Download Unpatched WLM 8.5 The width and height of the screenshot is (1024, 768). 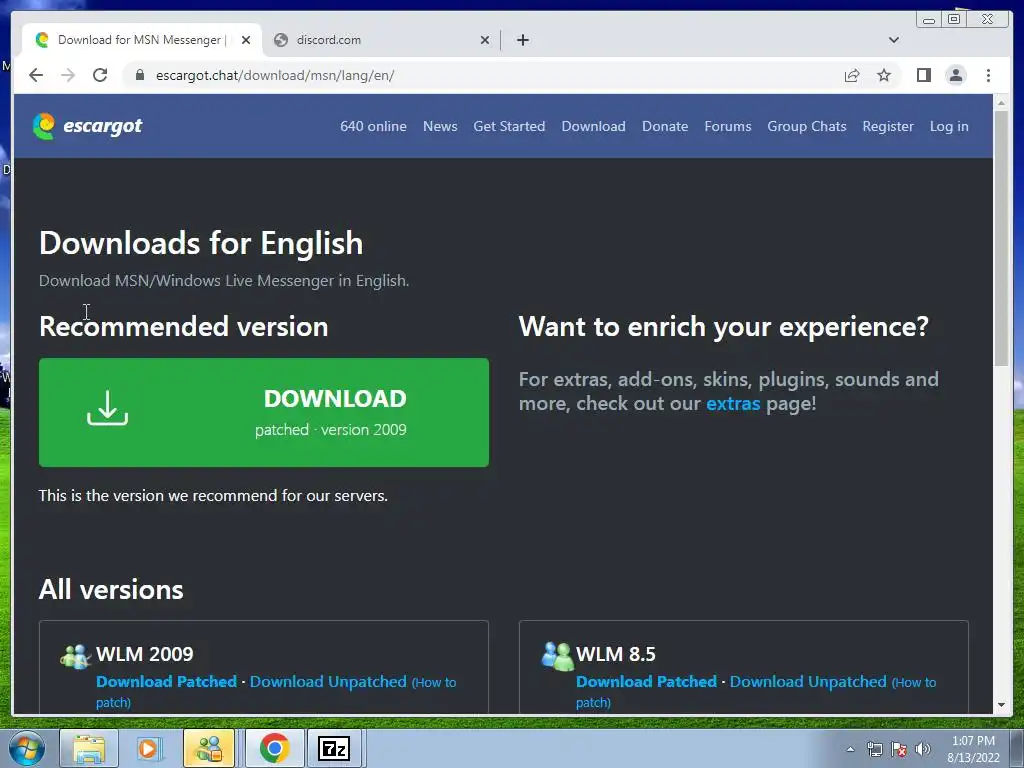pos(808,681)
